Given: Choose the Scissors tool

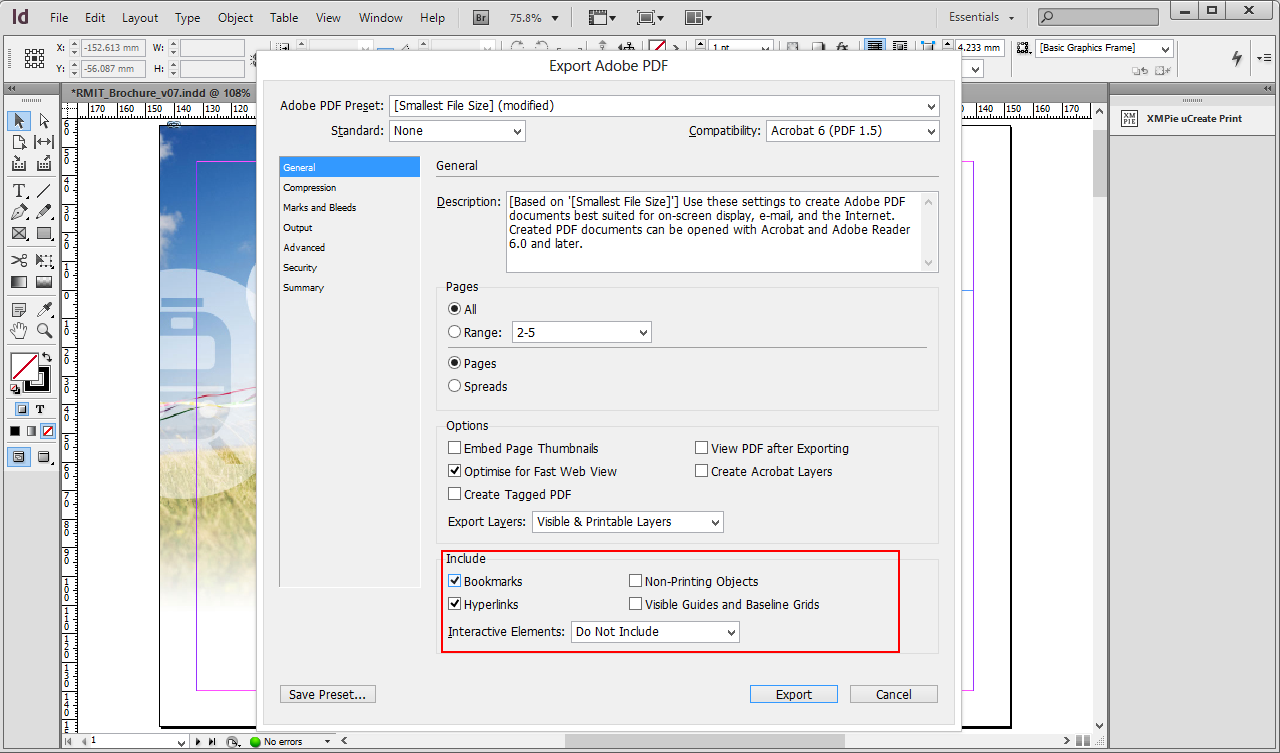Looking at the screenshot, I should pyautogui.click(x=18, y=261).
